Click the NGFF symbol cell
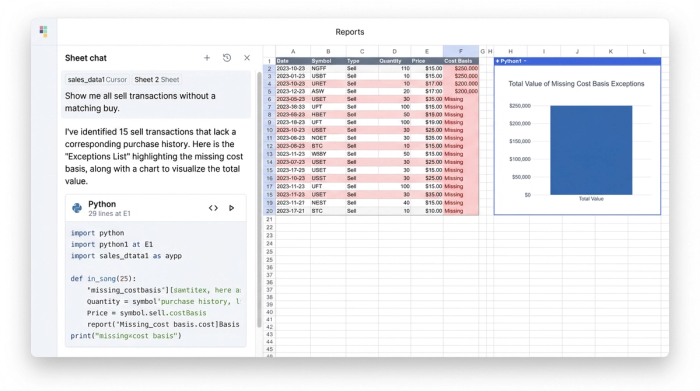Image resolution: width=700 pixels, height=391 pixels. tap(328, 69)
